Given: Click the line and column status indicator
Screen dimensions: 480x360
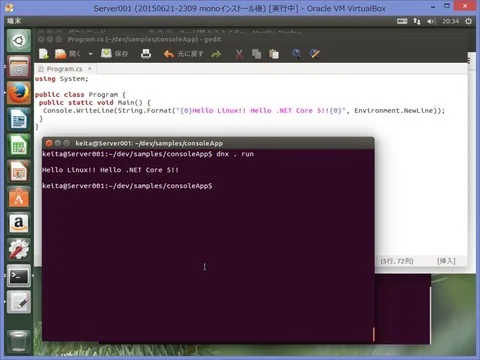Looking at the screenshot, I should click(x=397, y=261).
